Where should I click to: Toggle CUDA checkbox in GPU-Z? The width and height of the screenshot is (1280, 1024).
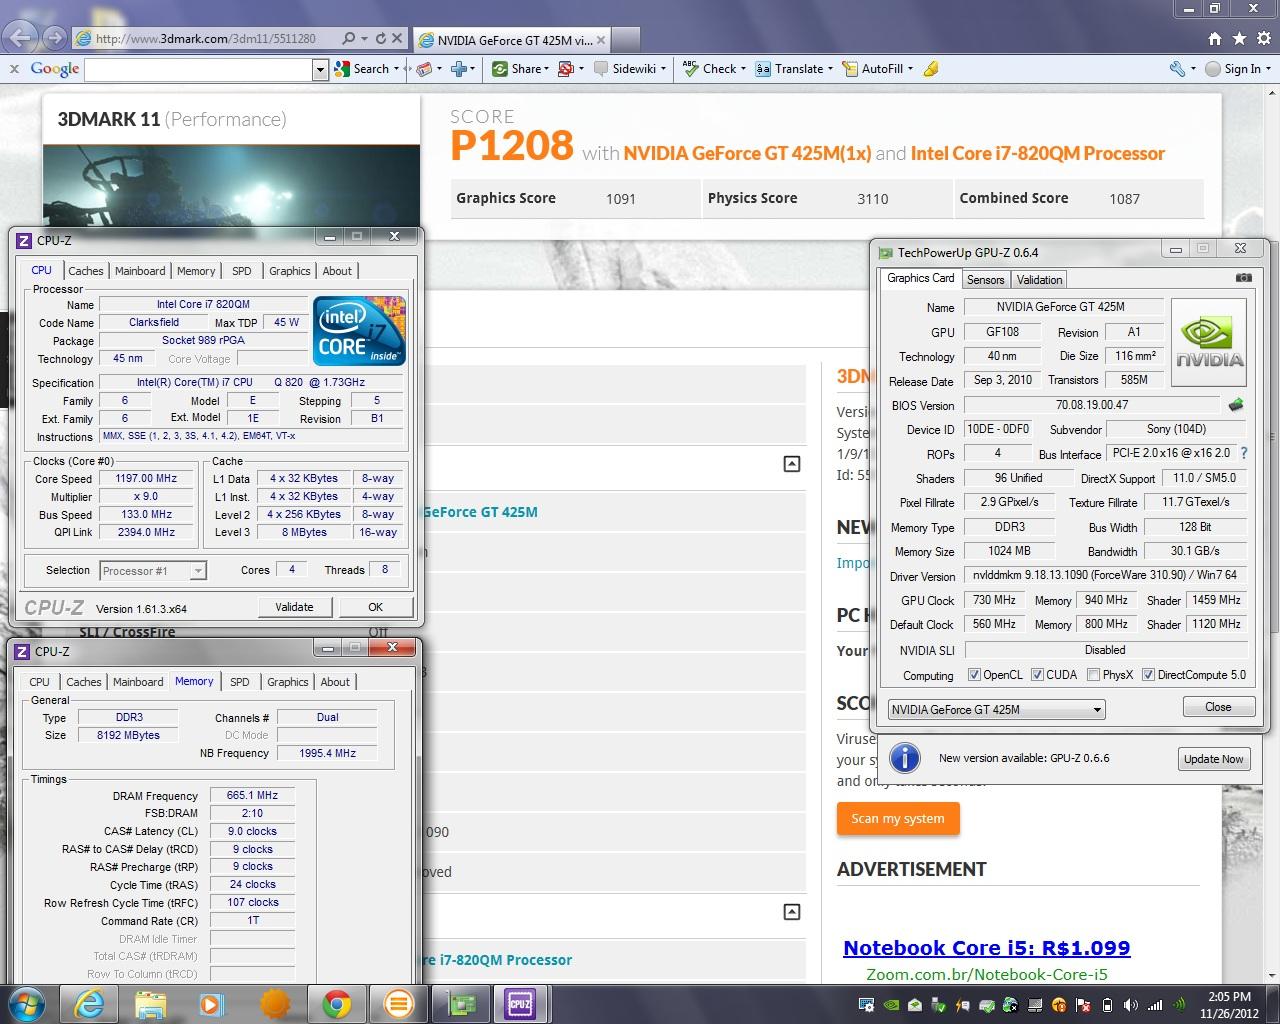[x=1037, y=675]
